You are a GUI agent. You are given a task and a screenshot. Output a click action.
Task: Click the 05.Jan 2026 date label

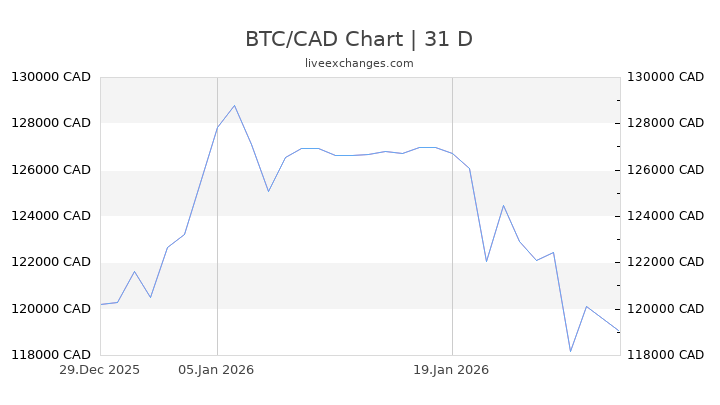[x=217, y=369]
